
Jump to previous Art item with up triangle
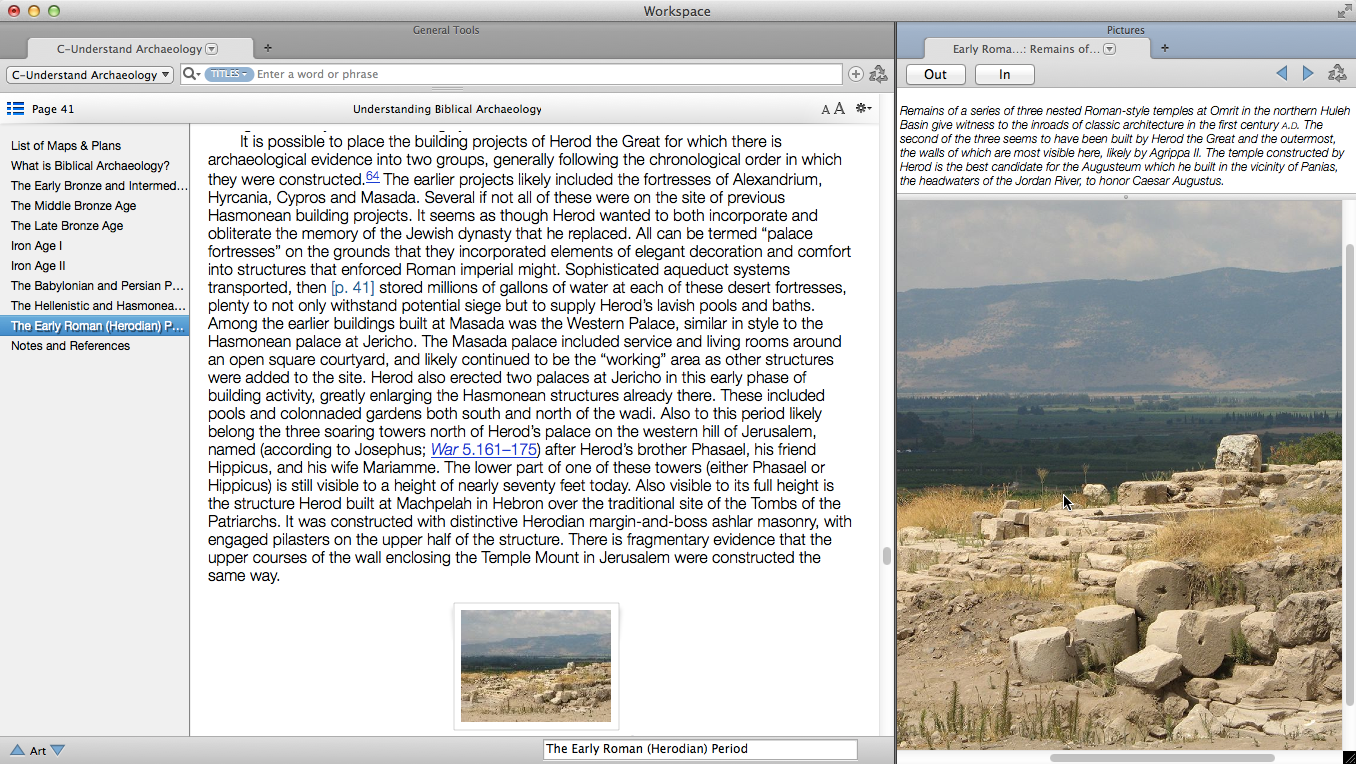click(x=17, y=750)
